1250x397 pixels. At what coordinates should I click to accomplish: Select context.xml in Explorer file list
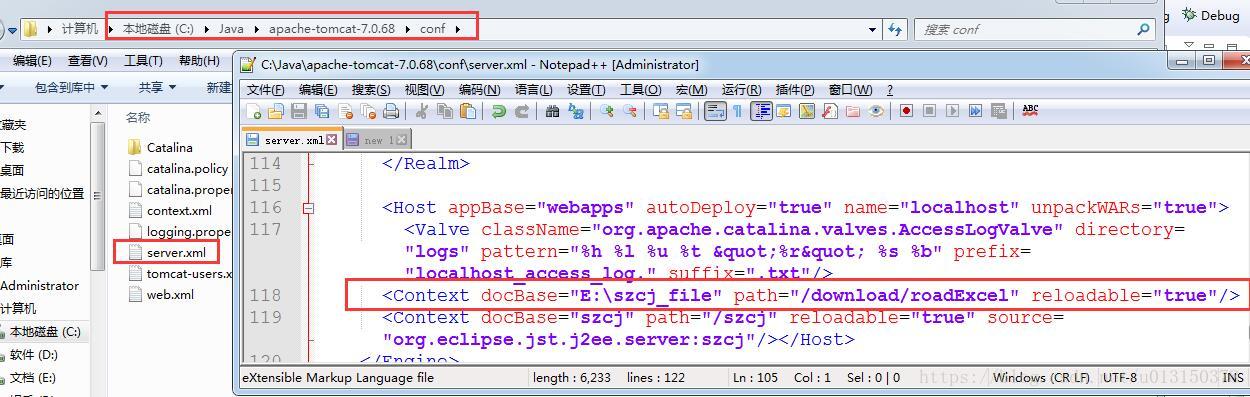tap(170, 210)
